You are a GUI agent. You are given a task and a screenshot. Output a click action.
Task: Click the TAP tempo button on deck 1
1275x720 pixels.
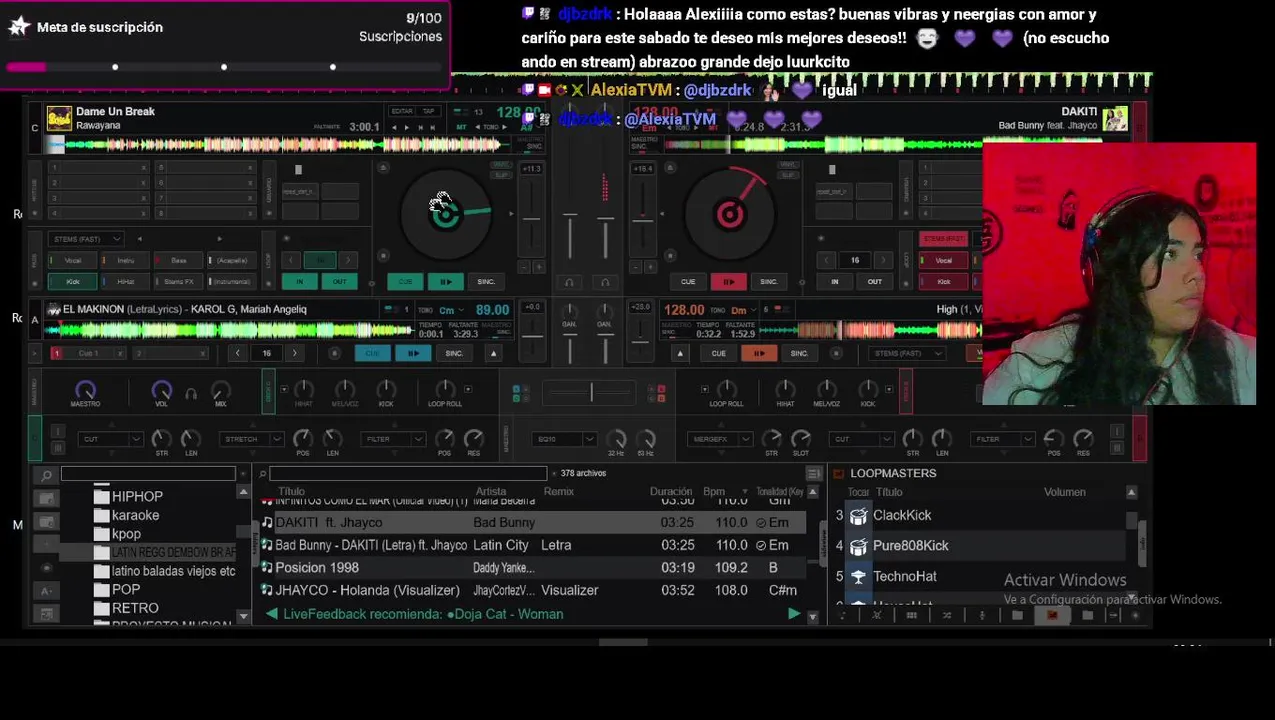pyautogui.click(x=429, y=111)
